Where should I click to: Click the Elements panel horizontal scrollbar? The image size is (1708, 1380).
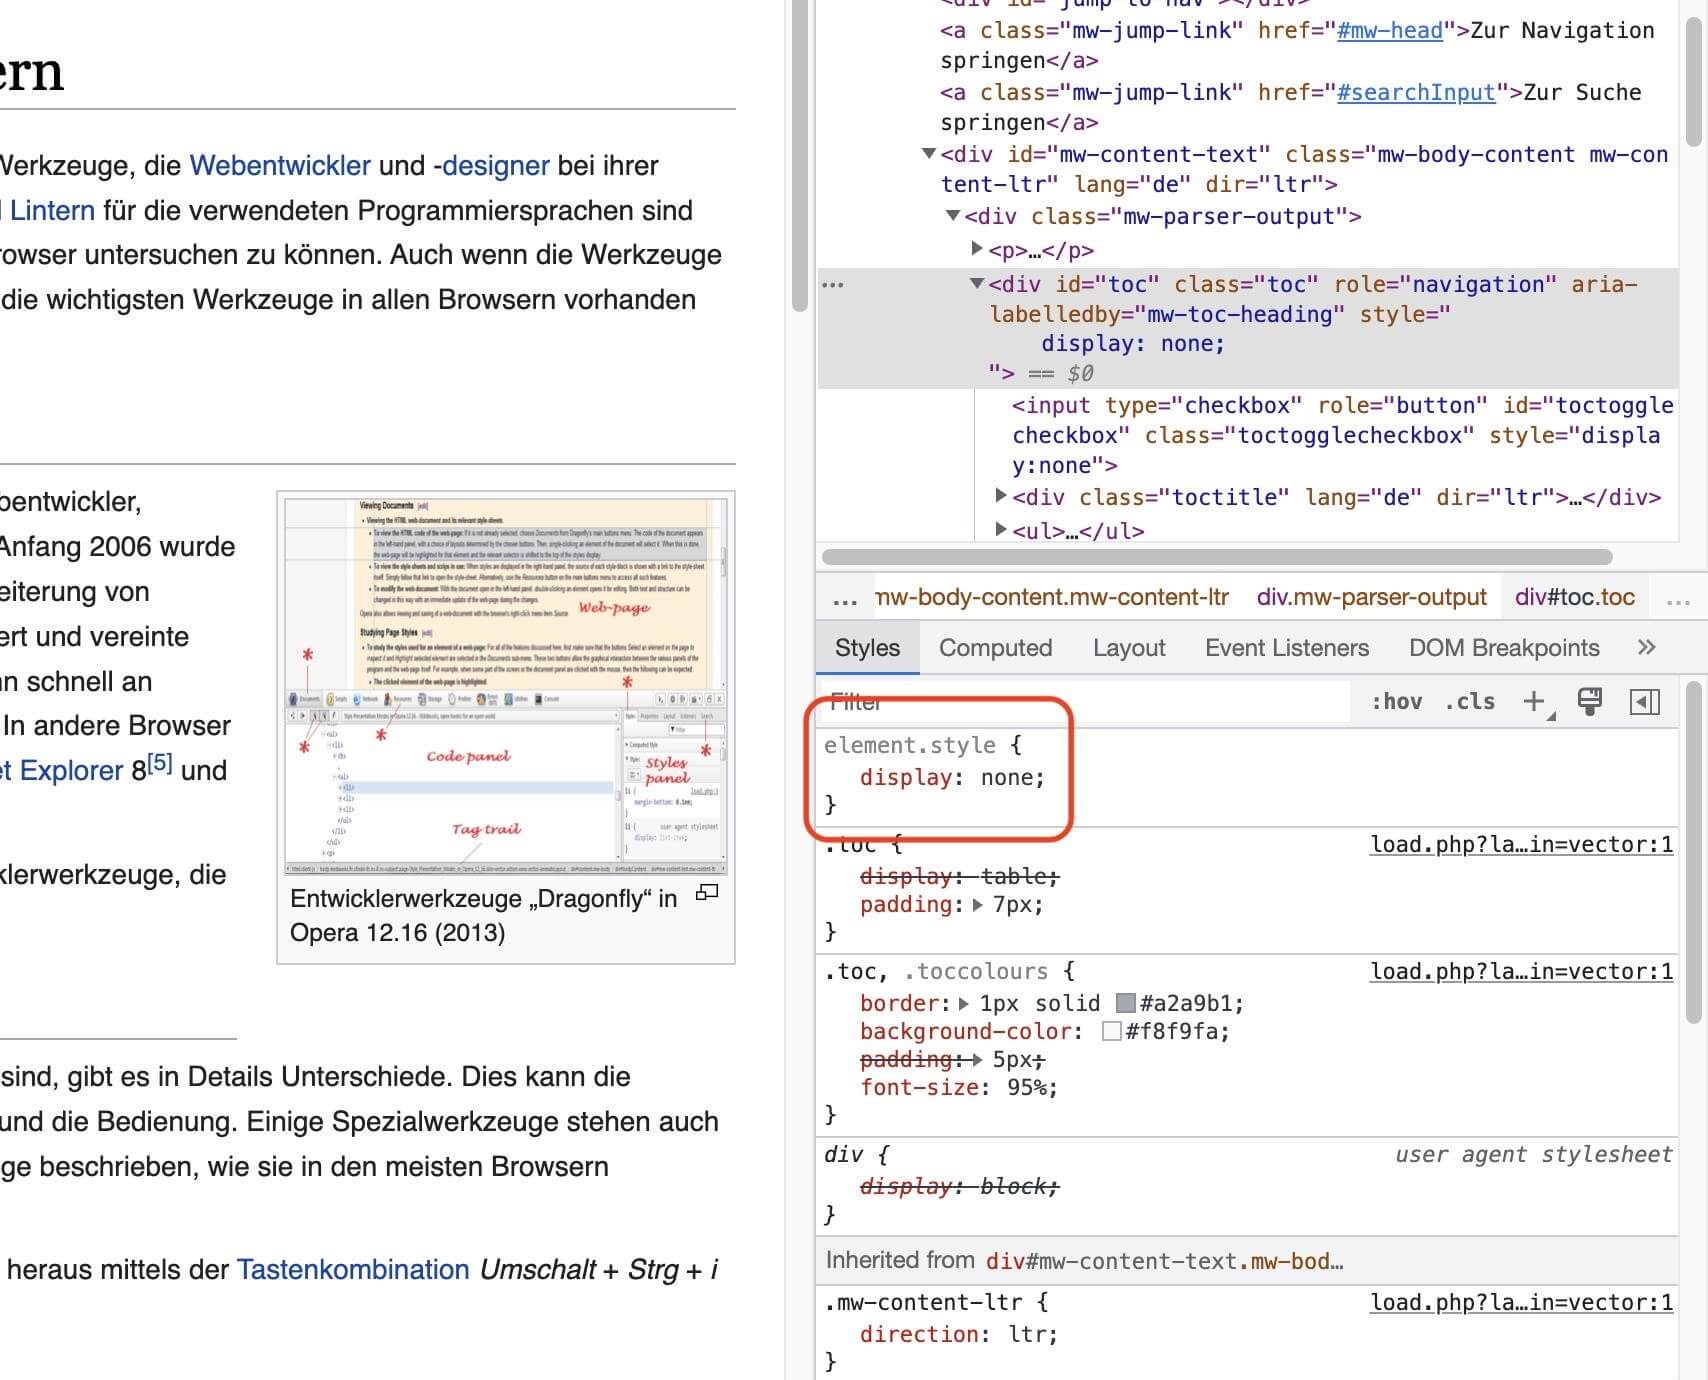(1217, 557)
